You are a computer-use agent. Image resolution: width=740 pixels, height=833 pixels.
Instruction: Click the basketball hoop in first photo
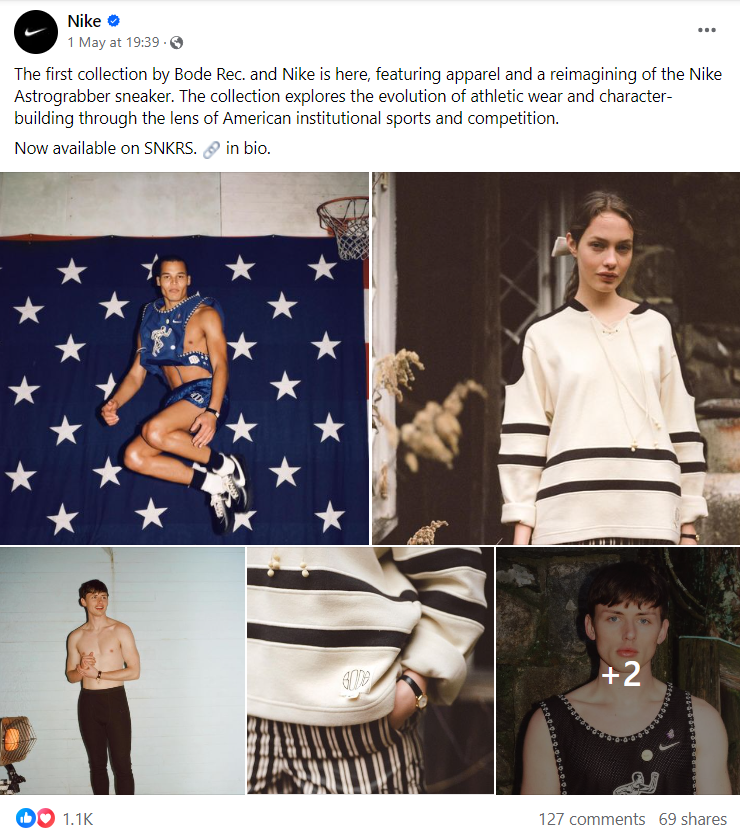pyautogui.click(x=344, y=227)
